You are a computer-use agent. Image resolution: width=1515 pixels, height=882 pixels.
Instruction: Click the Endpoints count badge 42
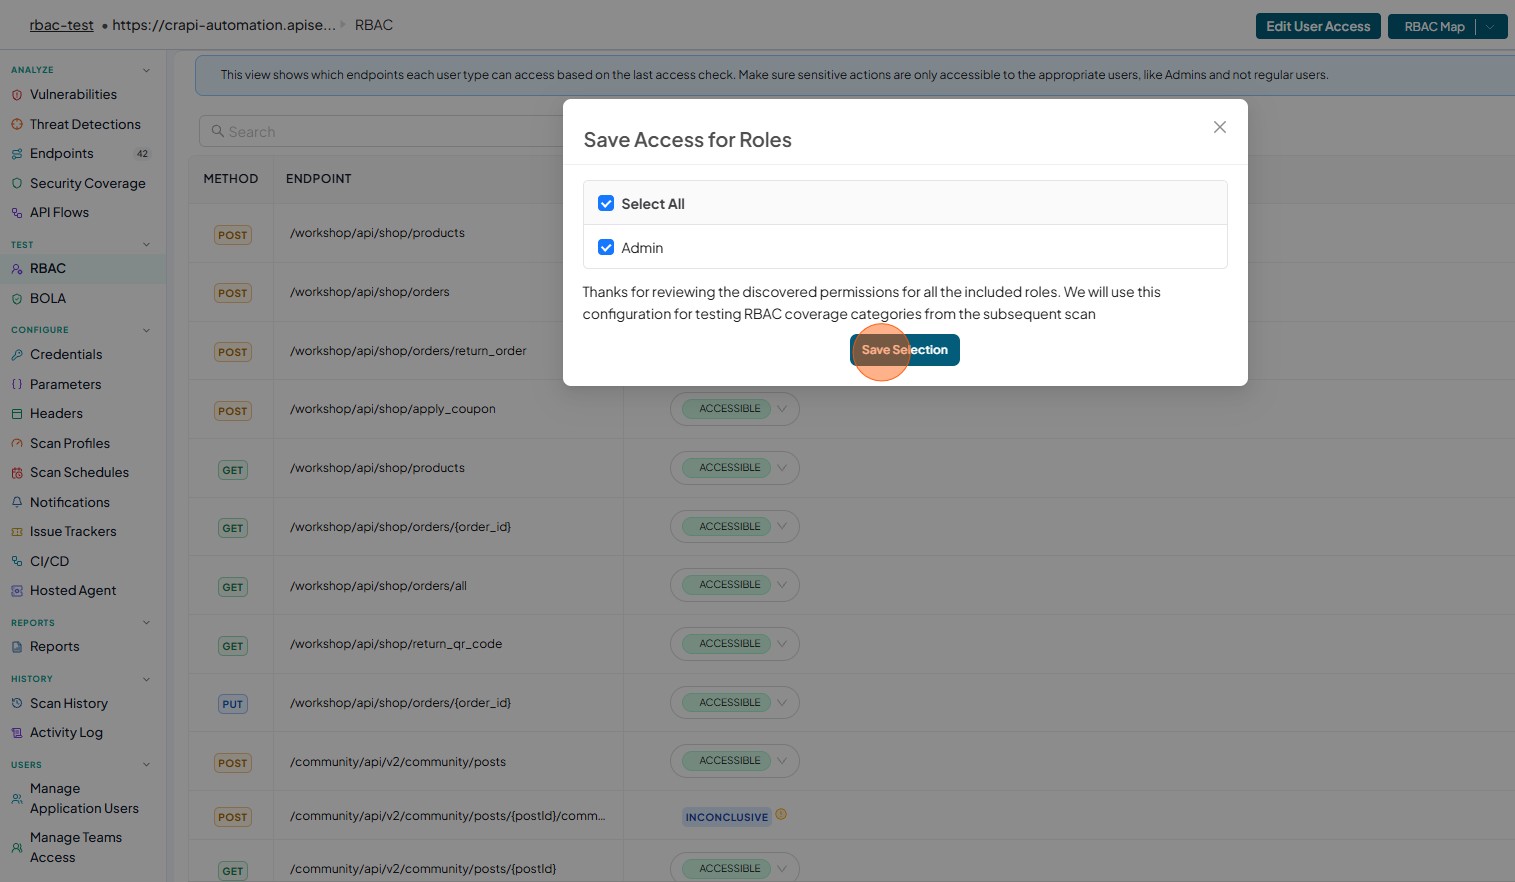(142, 154)
